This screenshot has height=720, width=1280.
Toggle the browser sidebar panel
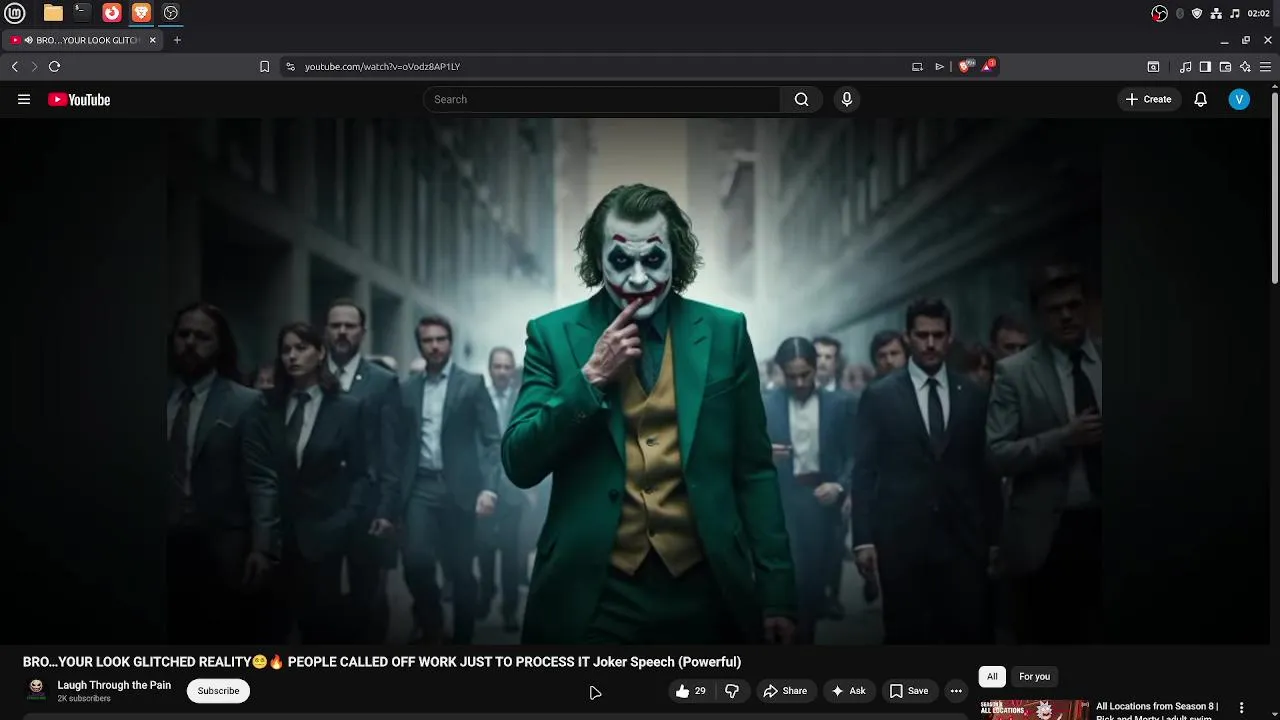point(1205,66)
